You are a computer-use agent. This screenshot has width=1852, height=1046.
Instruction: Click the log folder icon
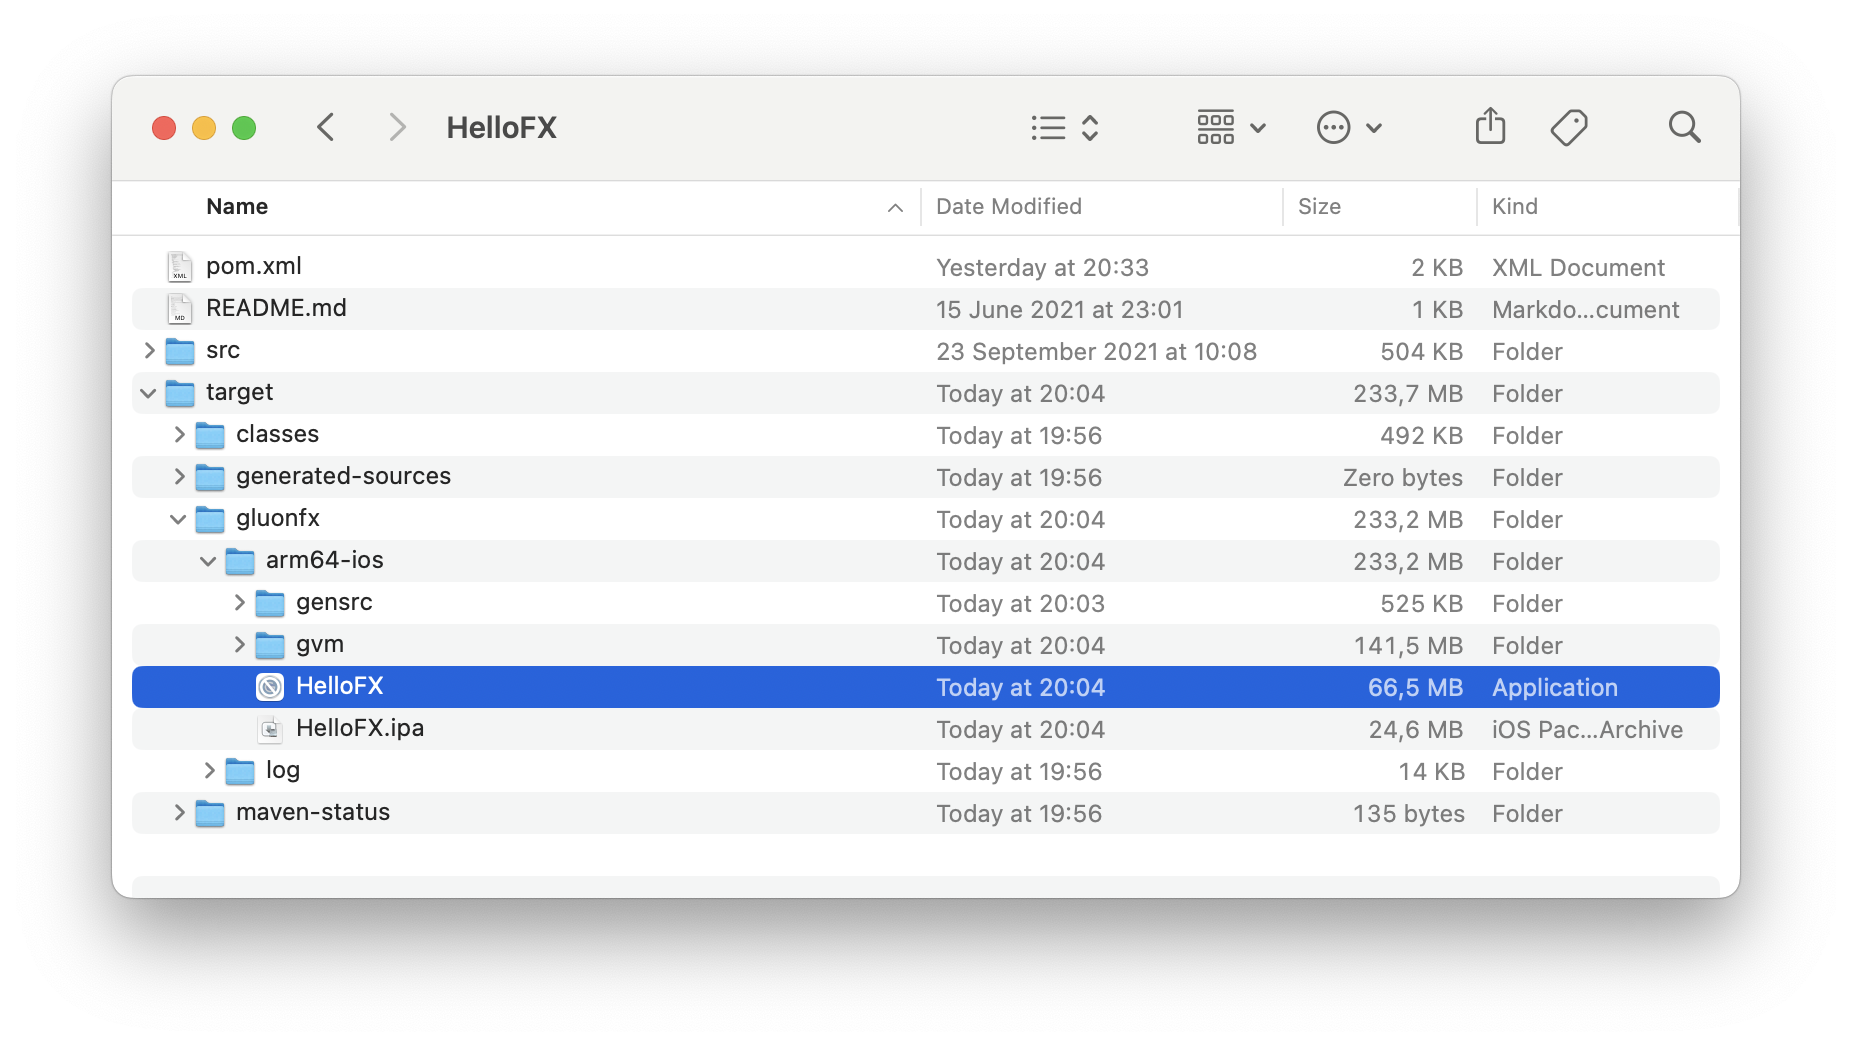click(240, 771)
